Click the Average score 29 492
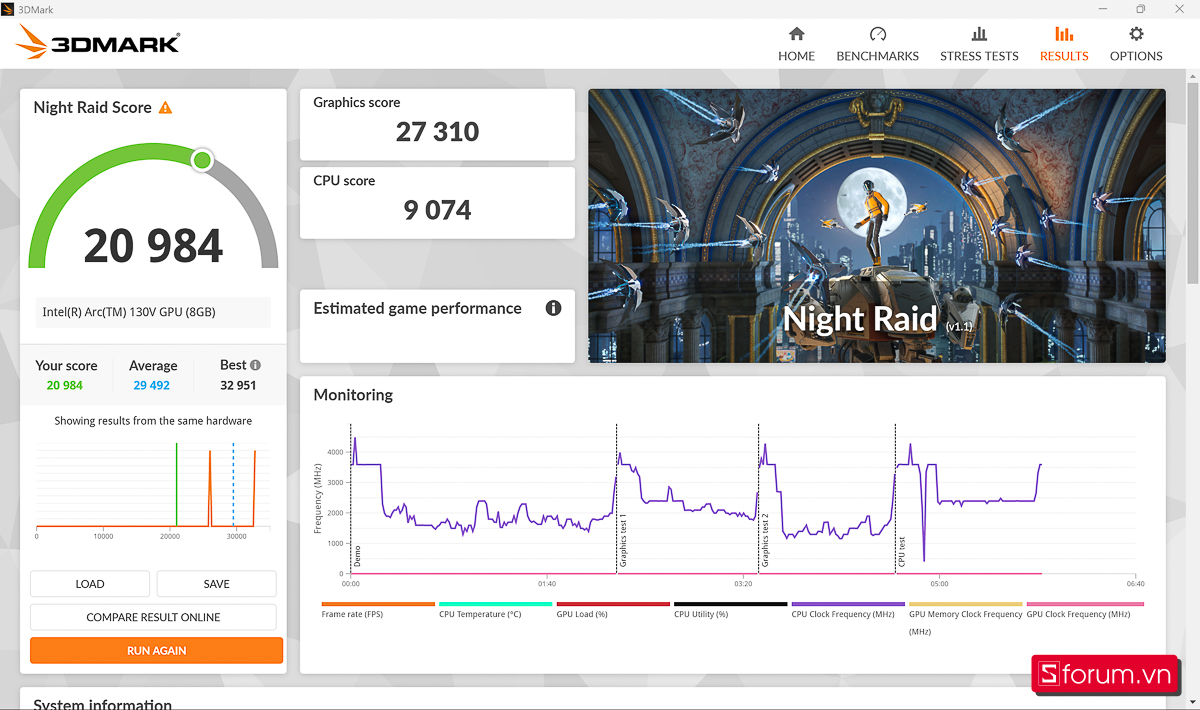The width and height of the screenshot is (1200, 710). click(x=151, y=385)
